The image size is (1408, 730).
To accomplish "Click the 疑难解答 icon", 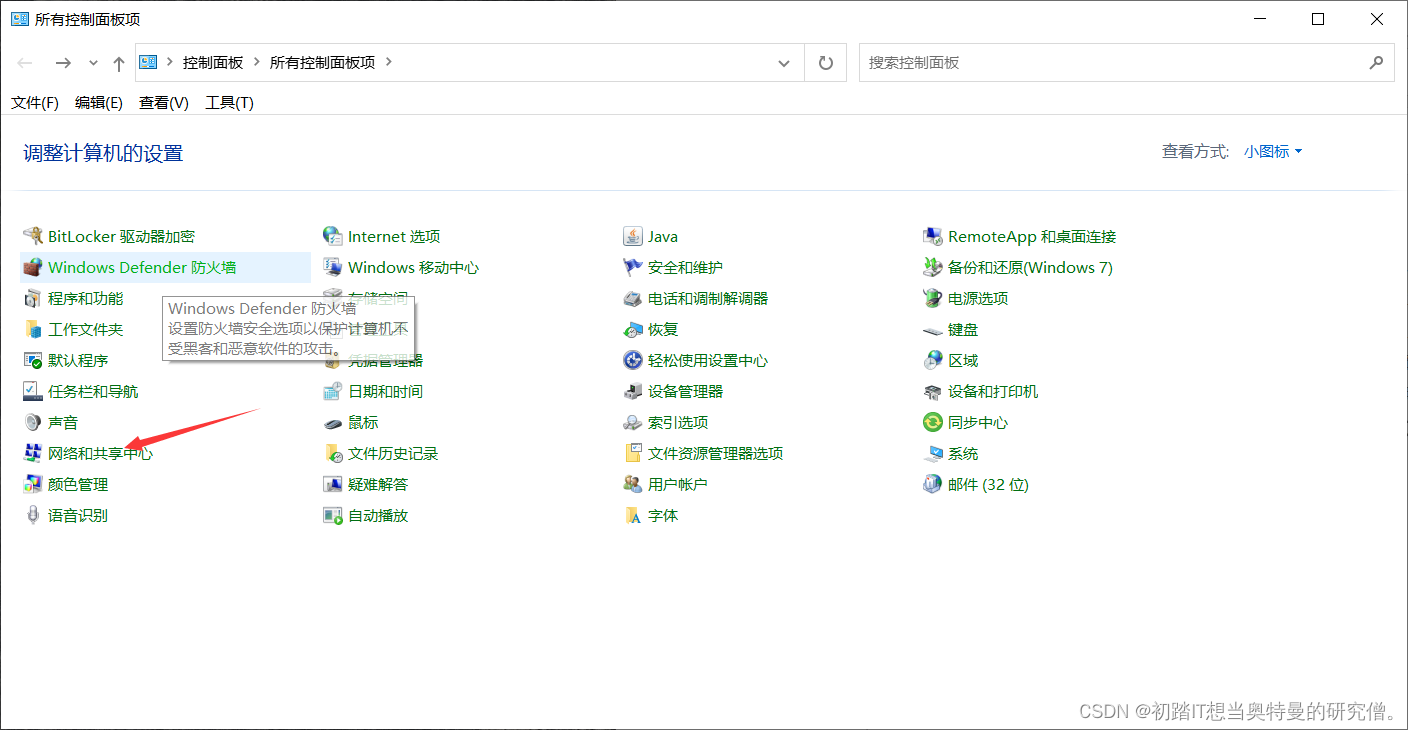I will pyautogui.click(x=333, y=485).
